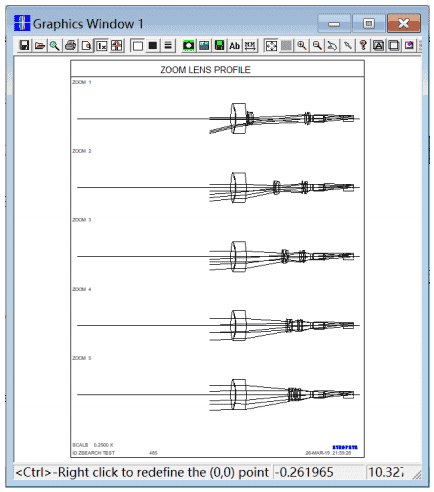Click the ZOOM 3 lens drawing
This screenshot has width=434, height=492.
[x=285, y=257]
